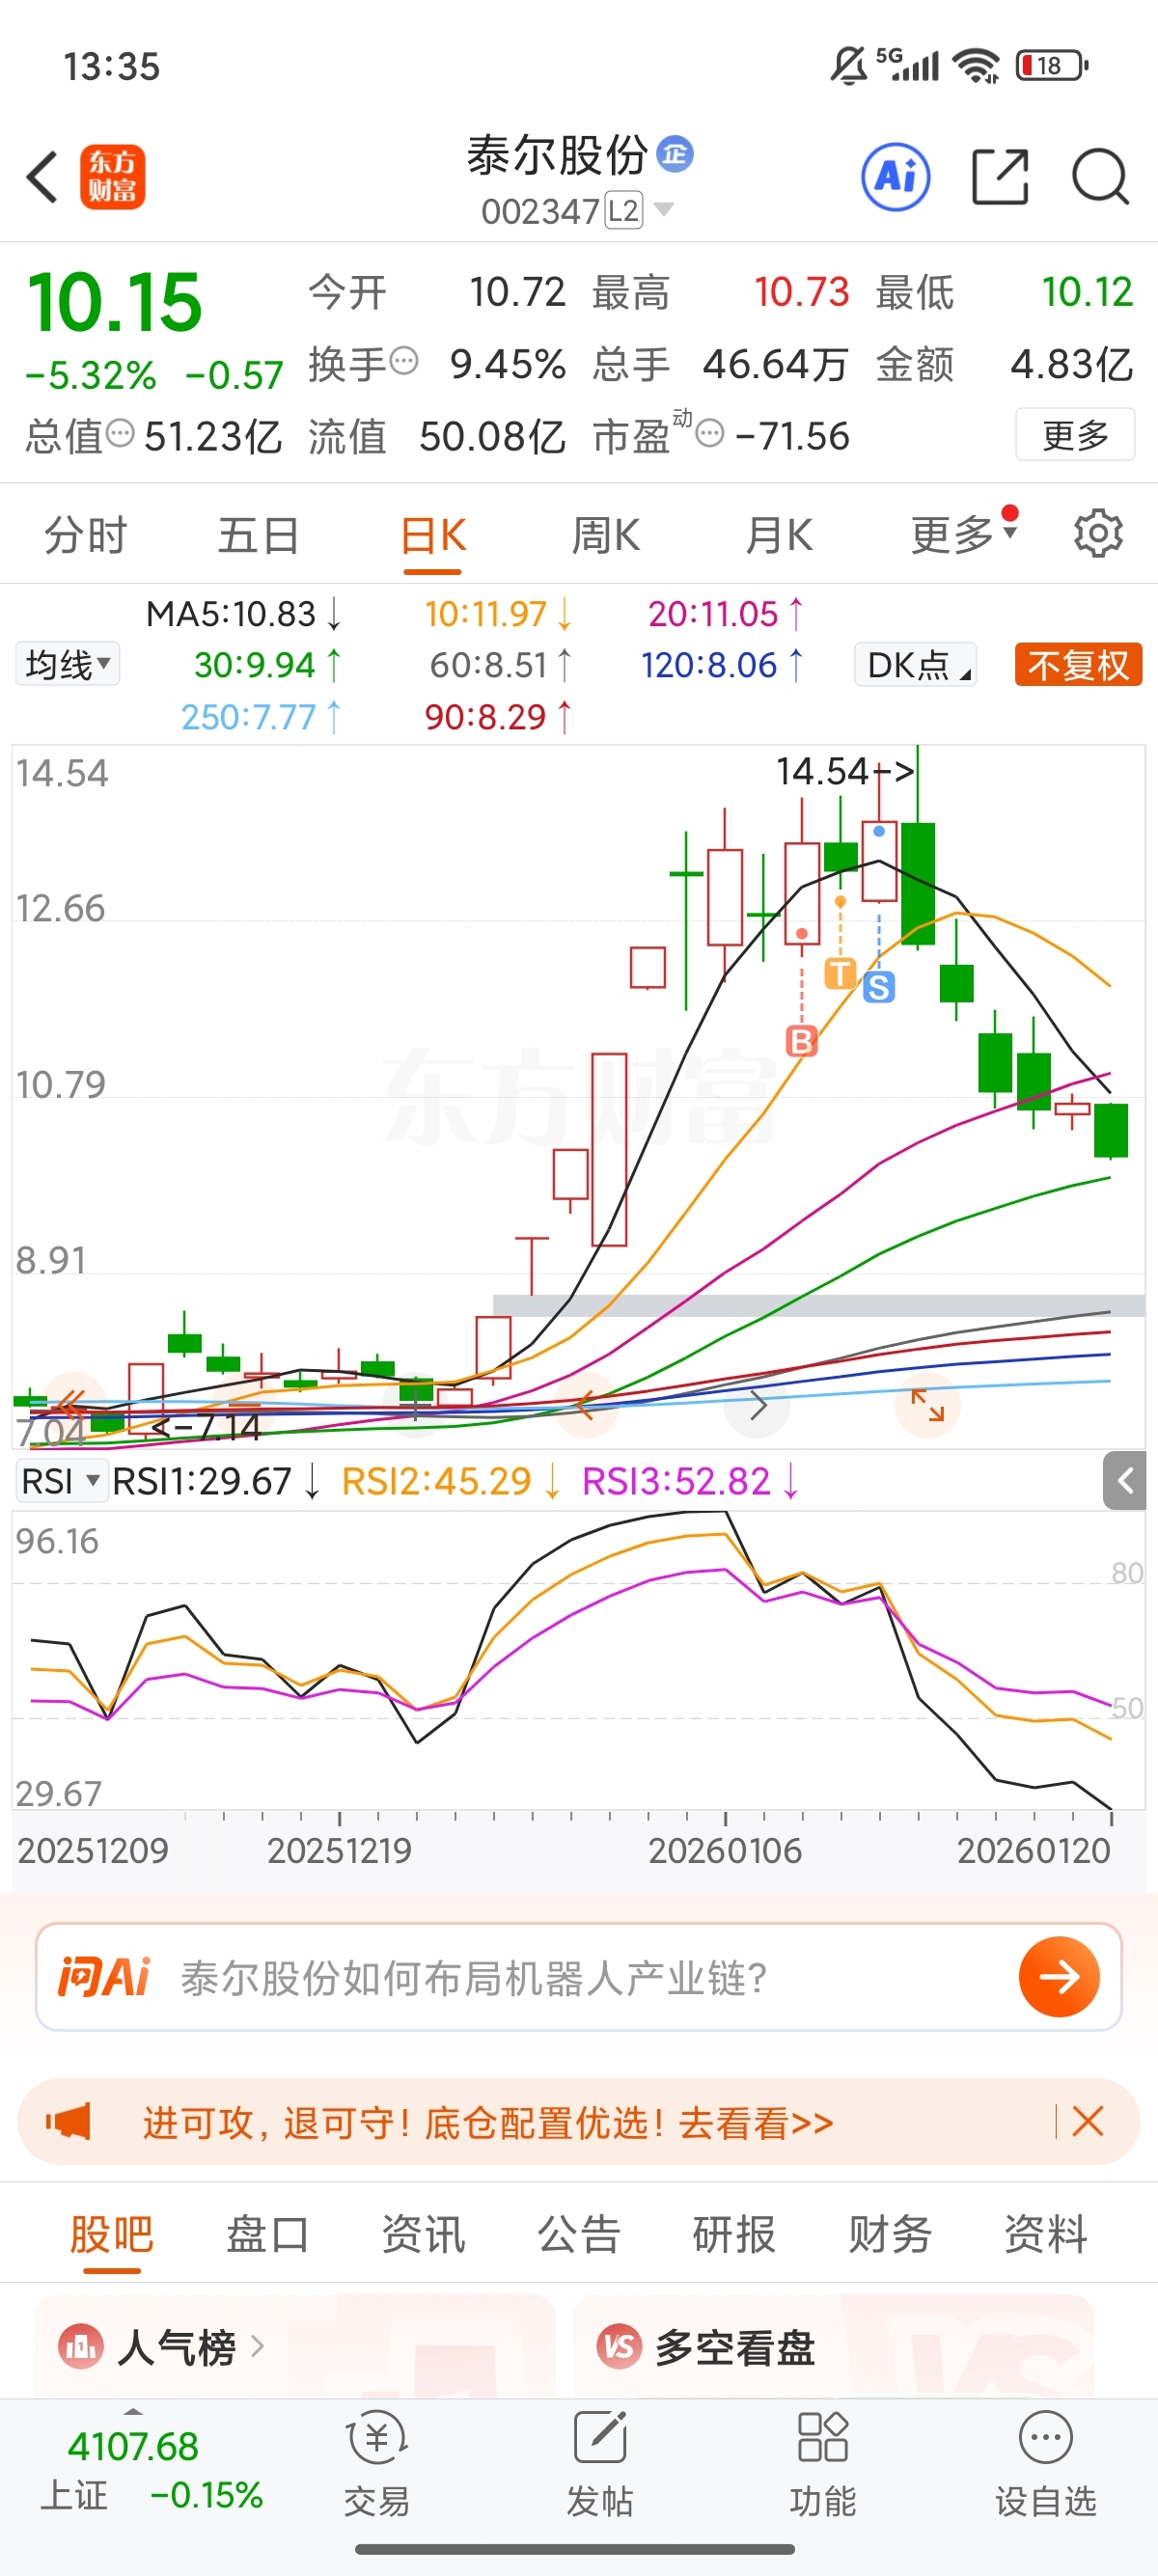Switch to 五日 chart tab

tap(259, 535)
